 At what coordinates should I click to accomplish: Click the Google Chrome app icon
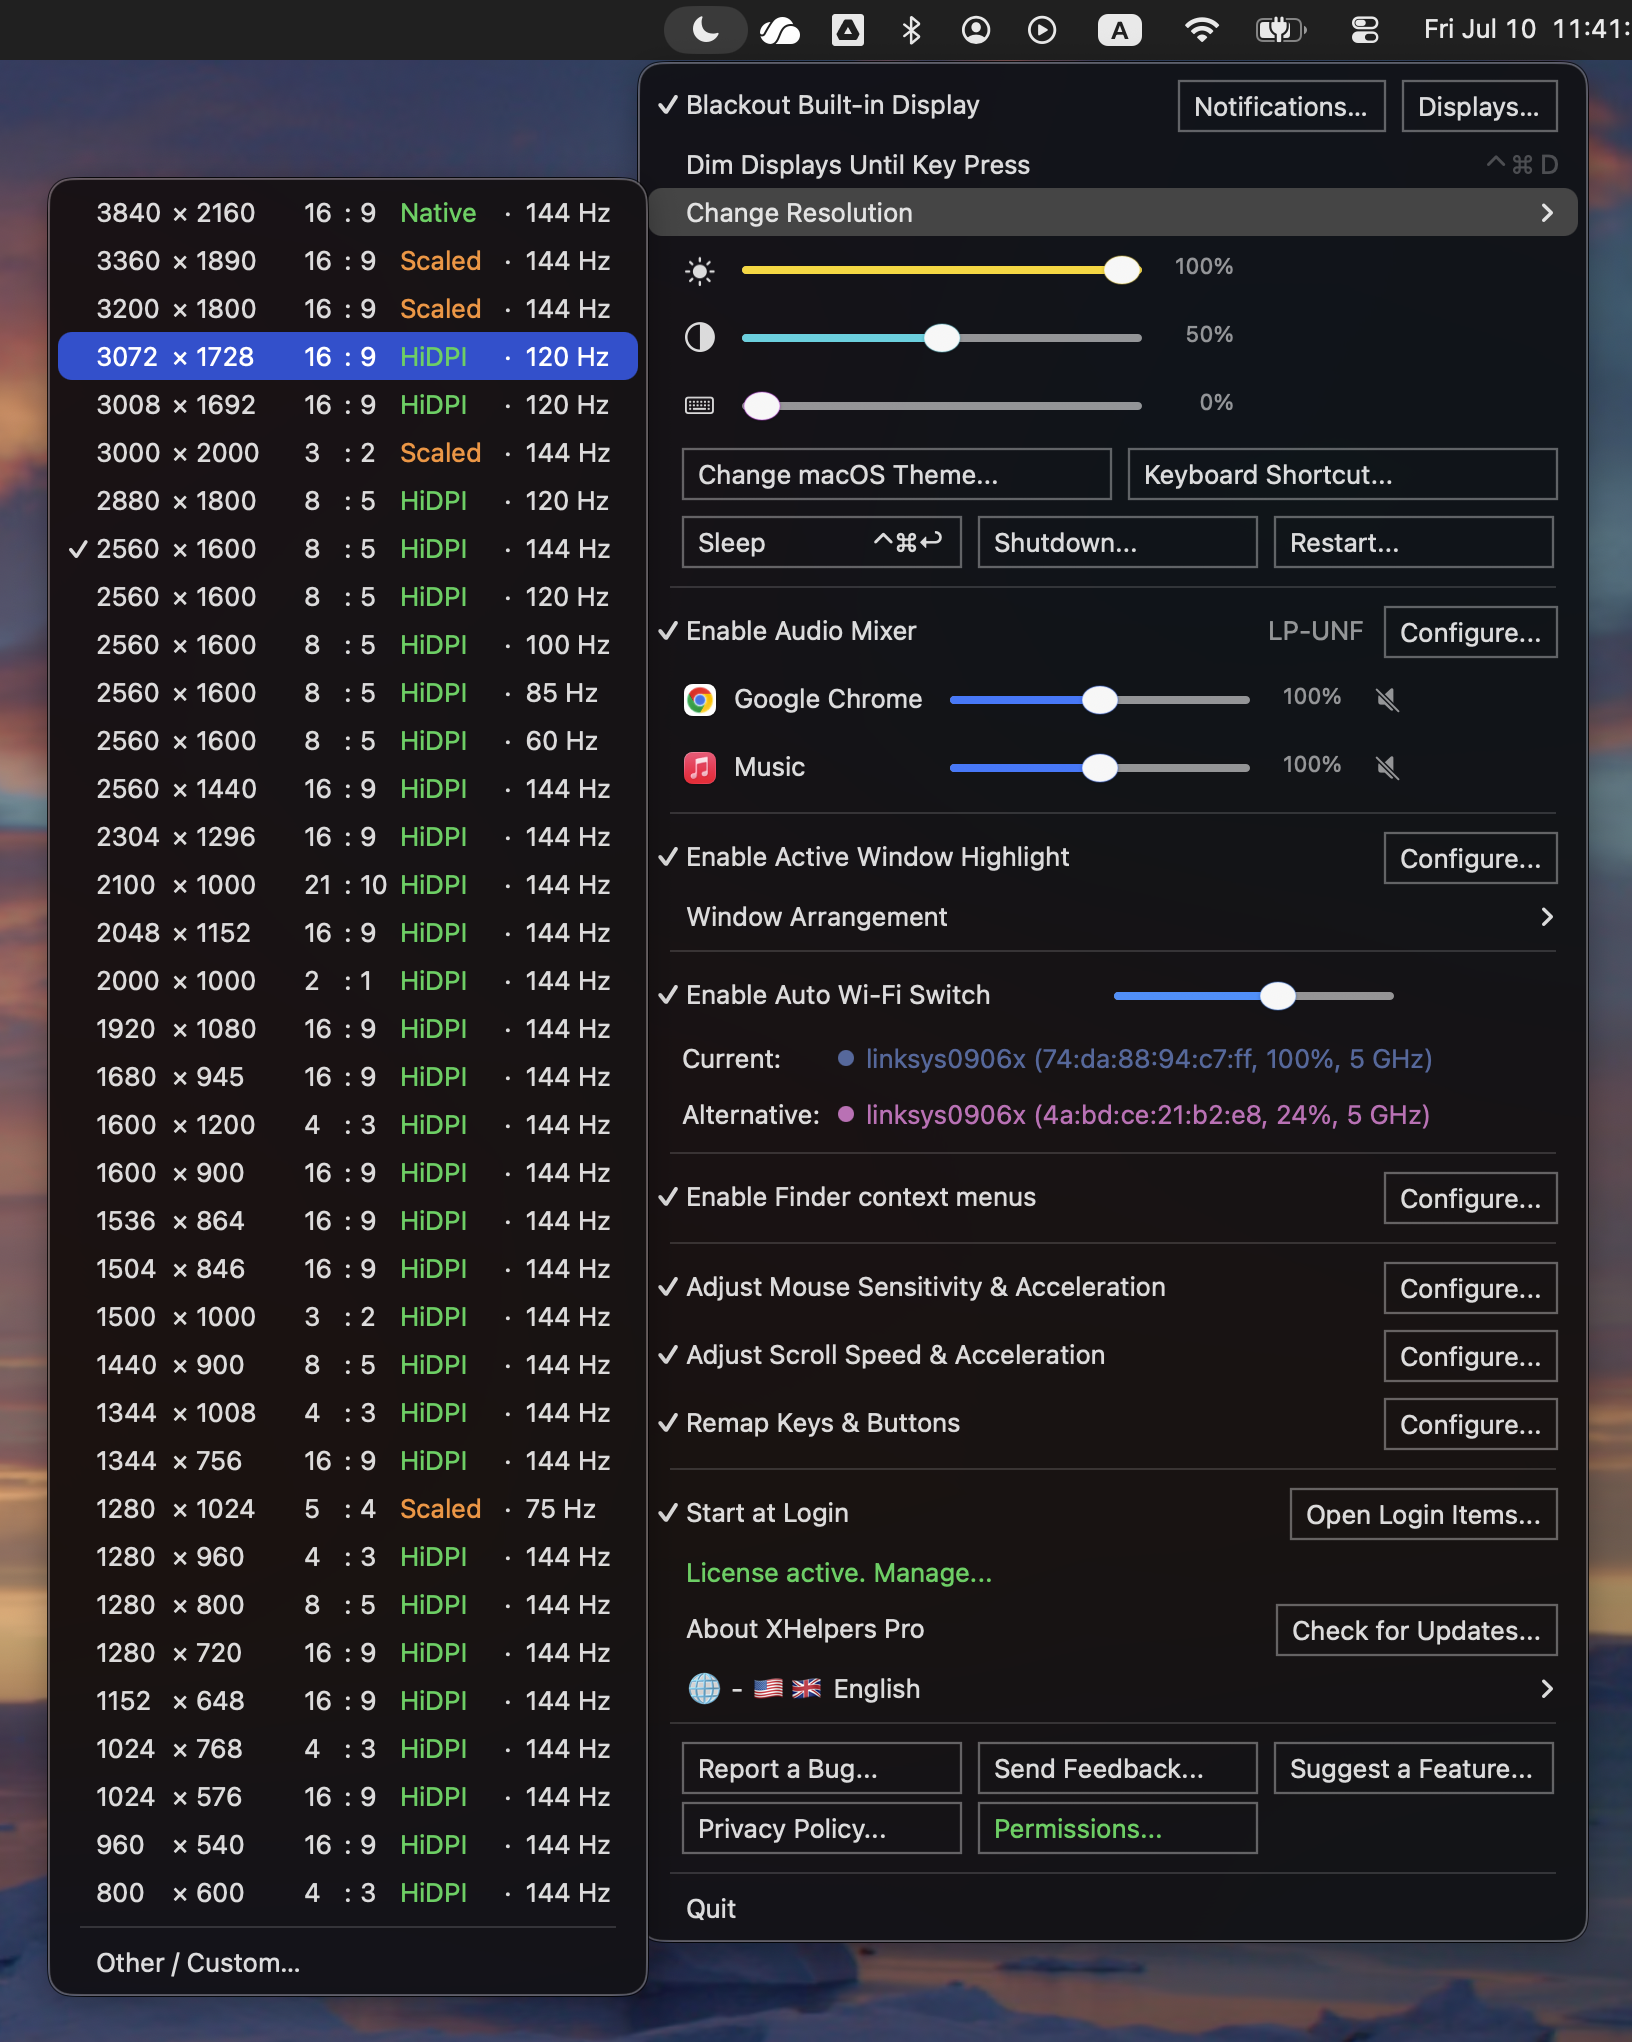[x=700, y=699]
